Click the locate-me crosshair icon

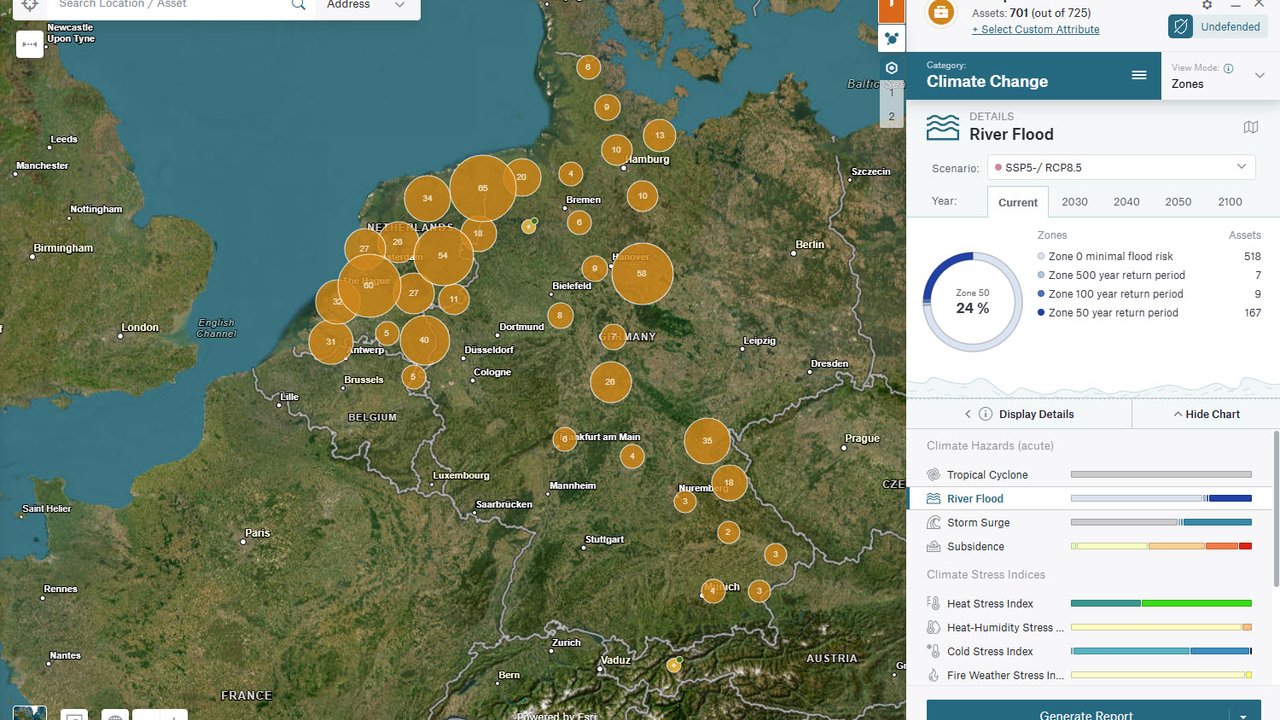click(29, 5)
